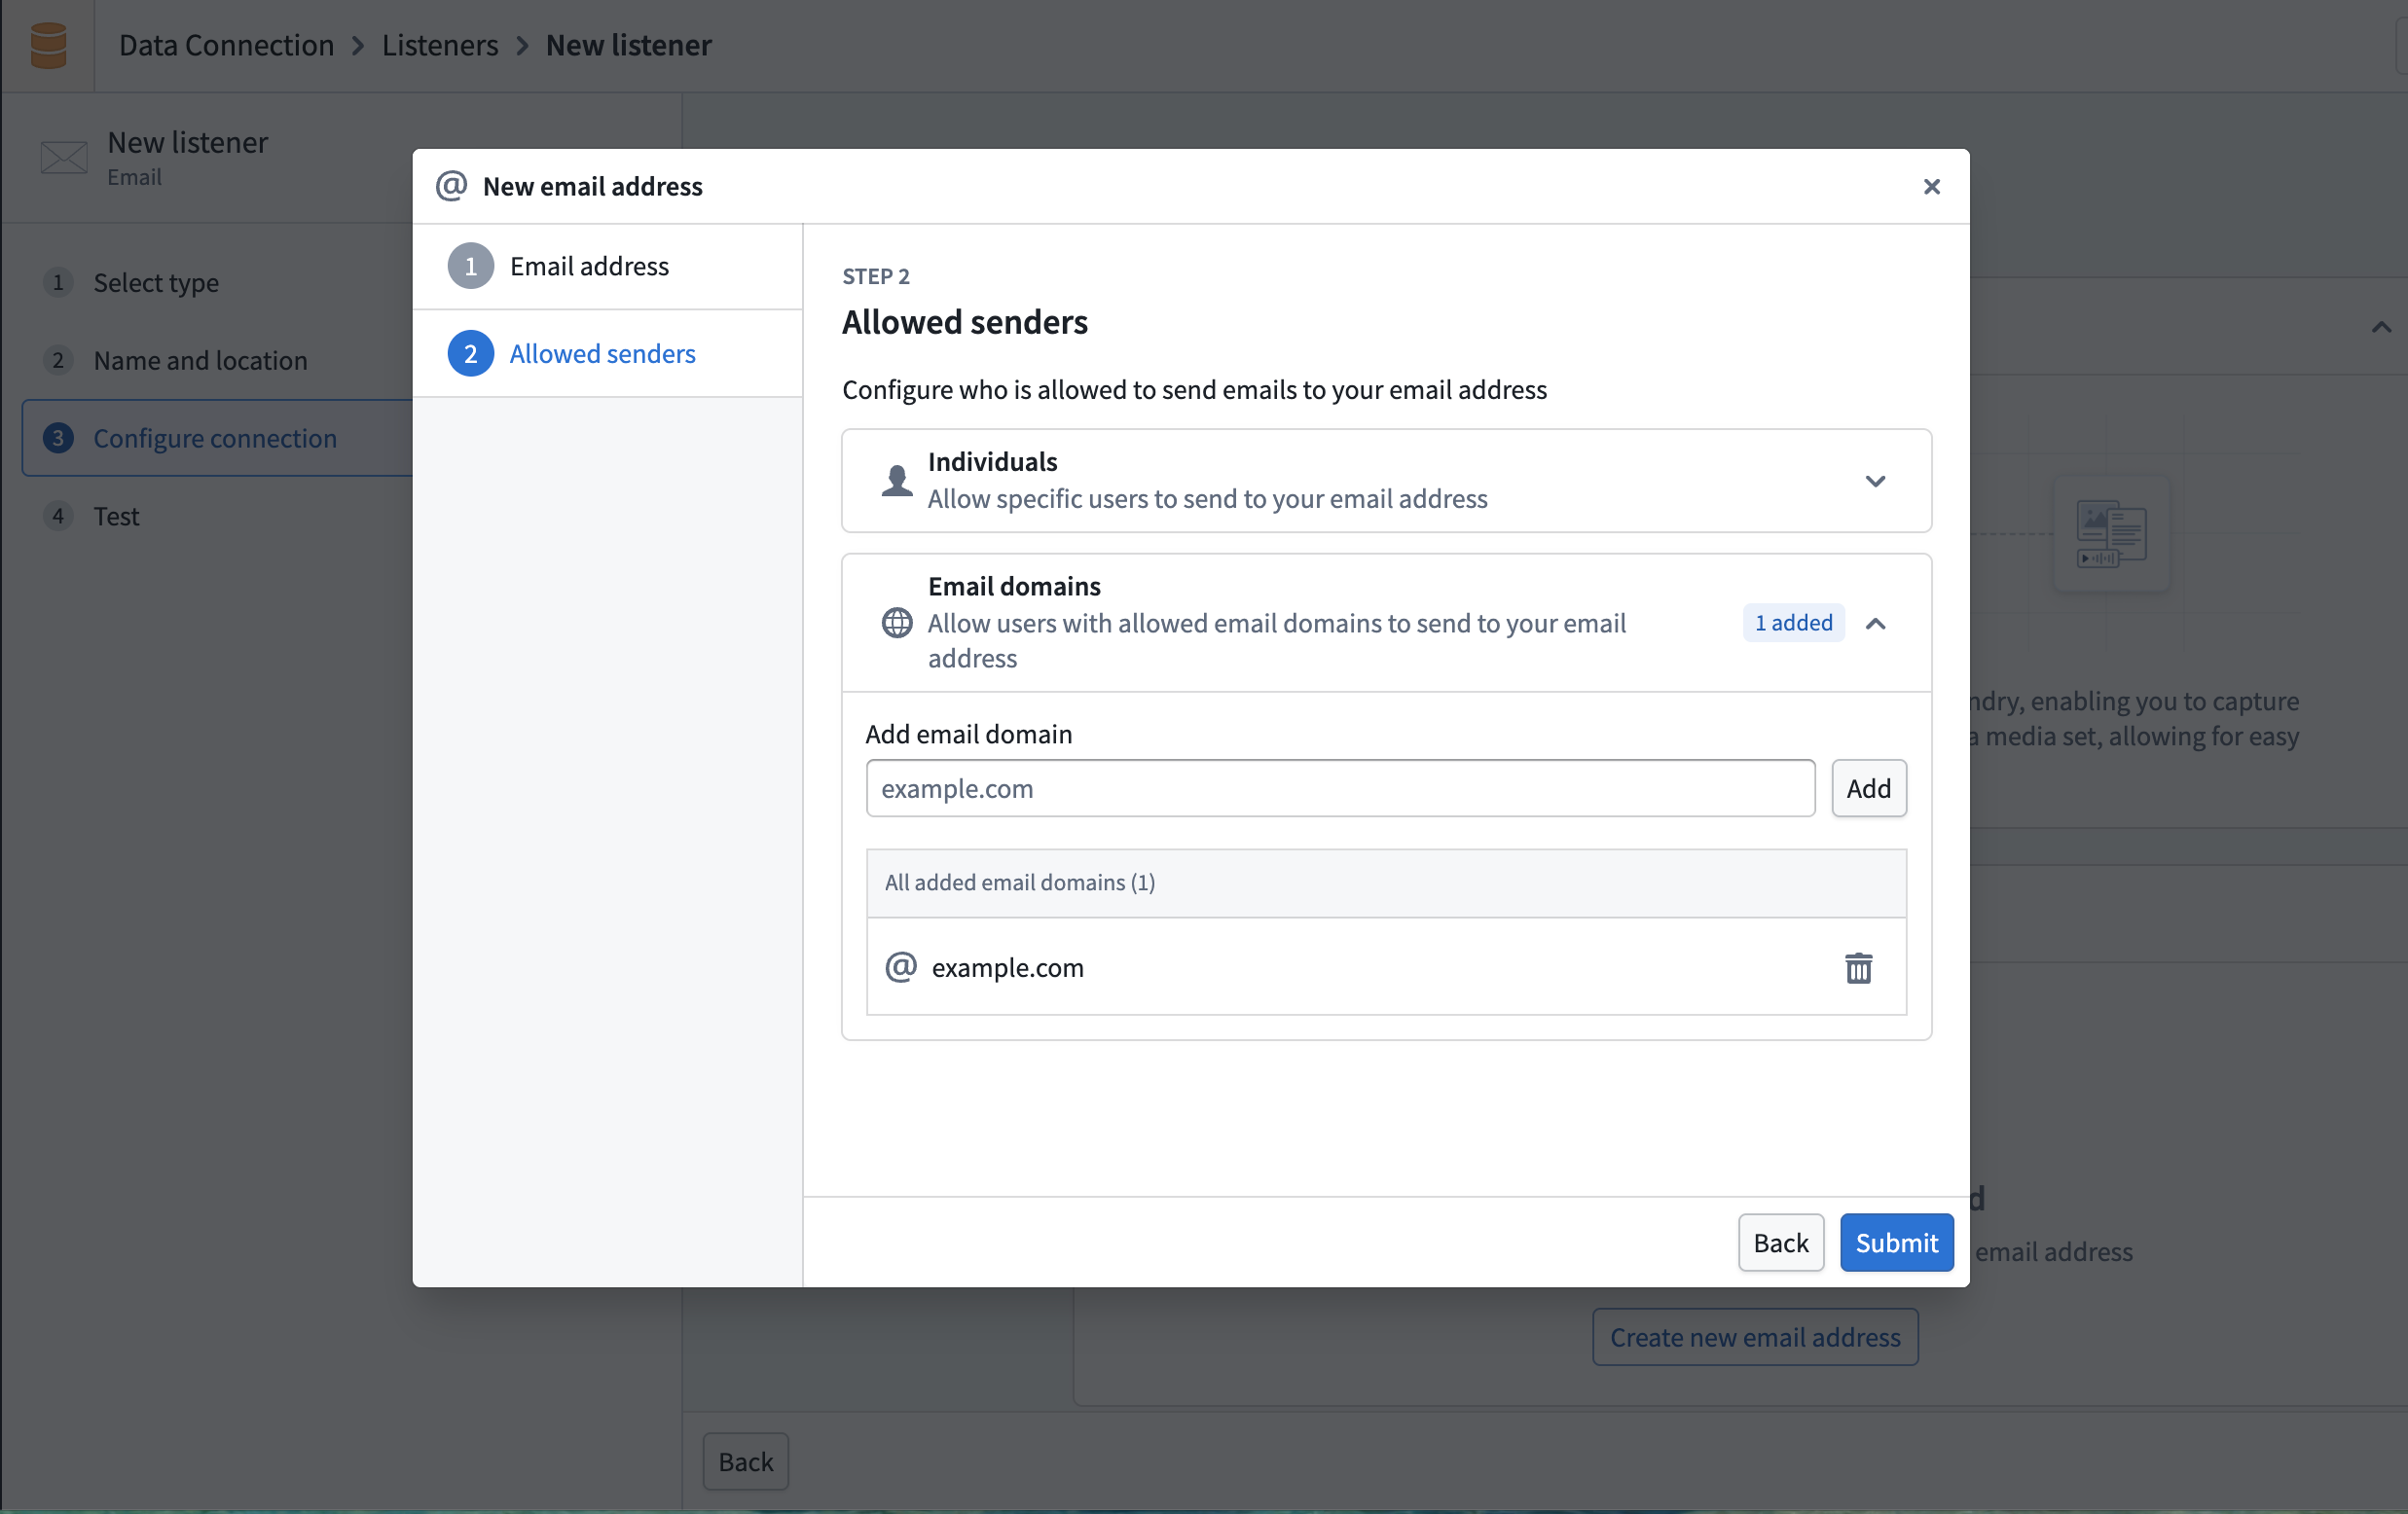Open the Configure connection step

(x=215, y=438)
